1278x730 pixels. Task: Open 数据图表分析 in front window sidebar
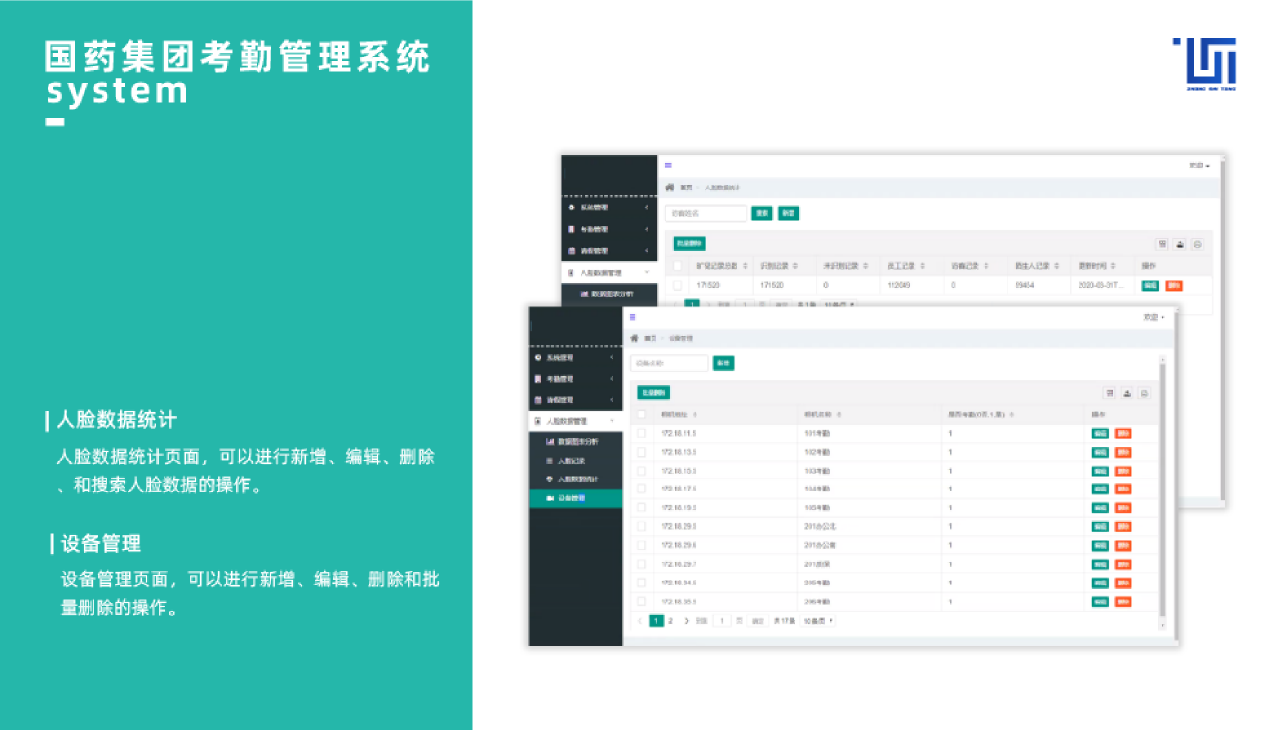(x=575, y=441)
